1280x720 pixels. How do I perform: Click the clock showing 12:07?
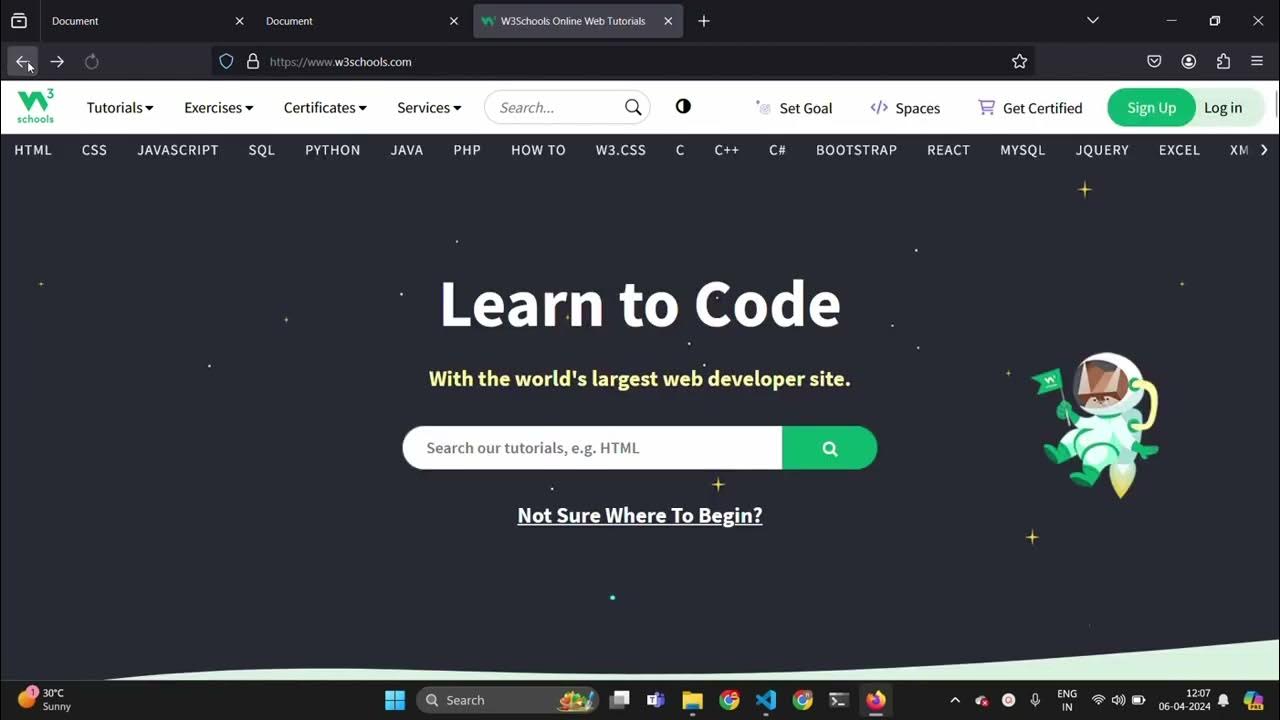(1184, 699)
